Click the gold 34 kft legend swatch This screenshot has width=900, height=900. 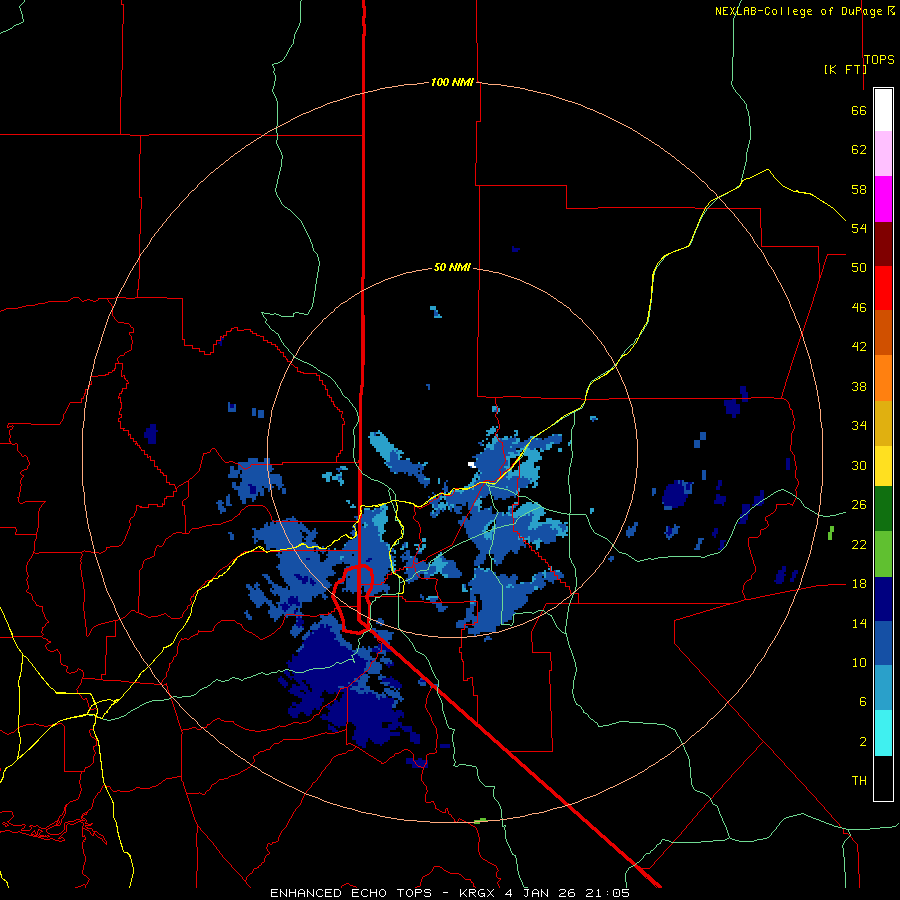tap(883, 423)
